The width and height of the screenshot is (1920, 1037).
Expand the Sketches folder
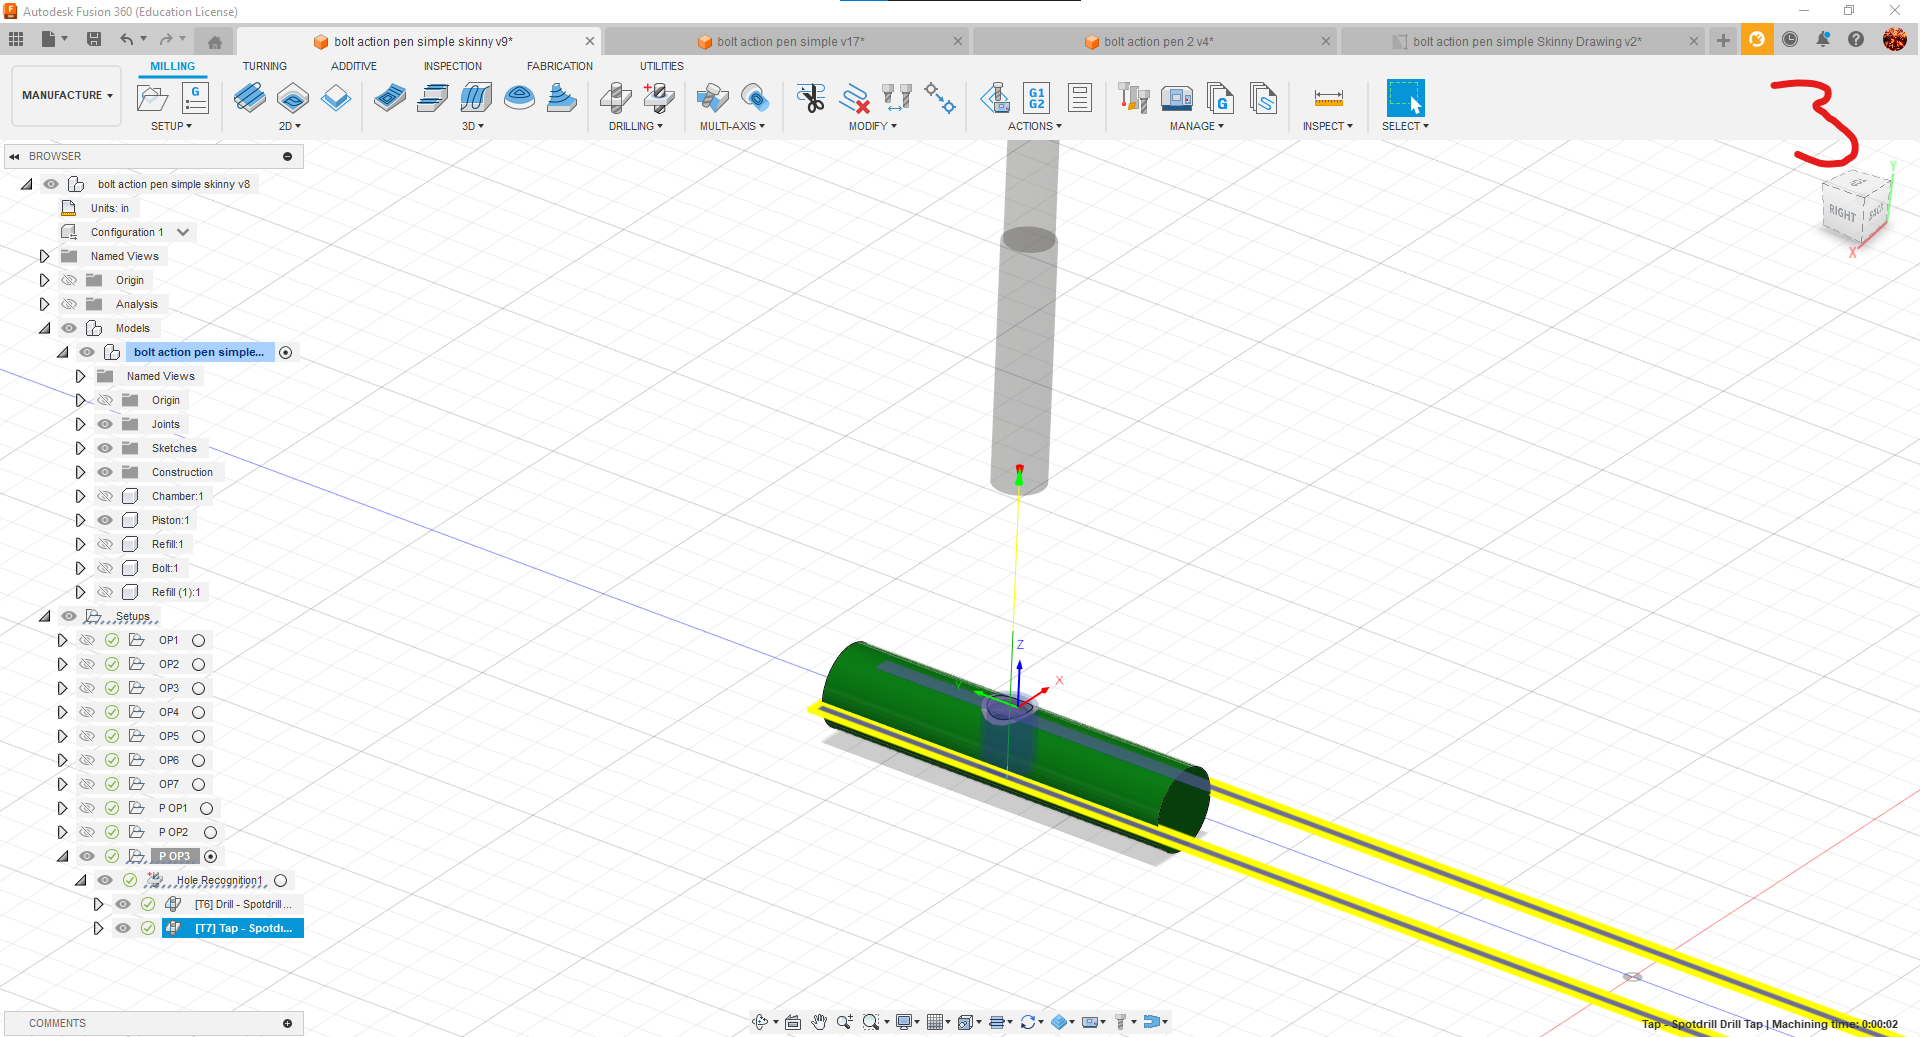(81, 448)
